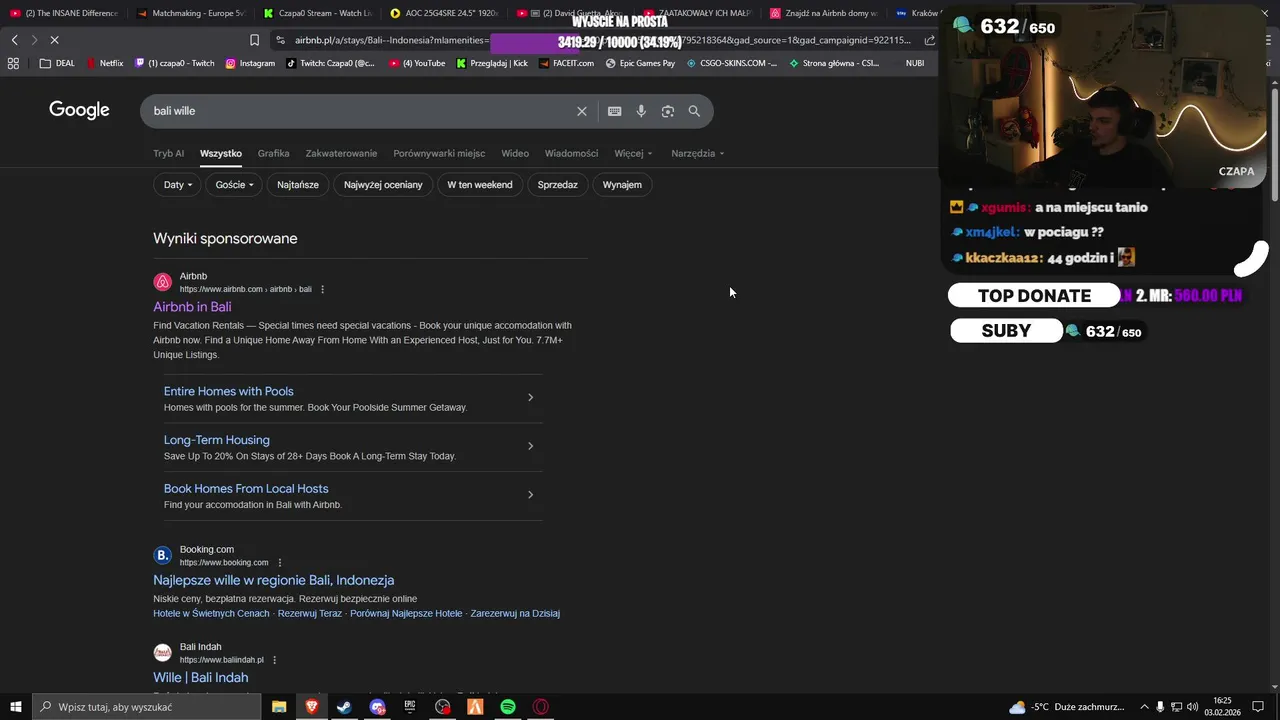Screen dimensions: 1280x720
Task: Clear the search box with the X icon
Action: click(x=582, y=111)
